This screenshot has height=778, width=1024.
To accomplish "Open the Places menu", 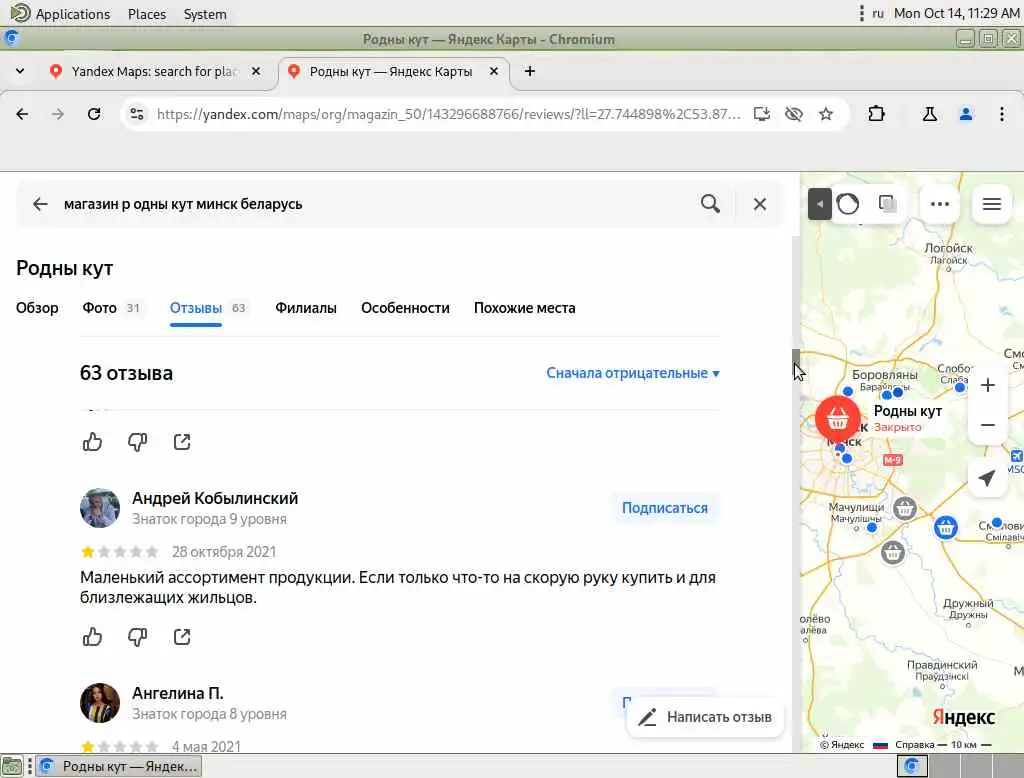I will (147, 14).
